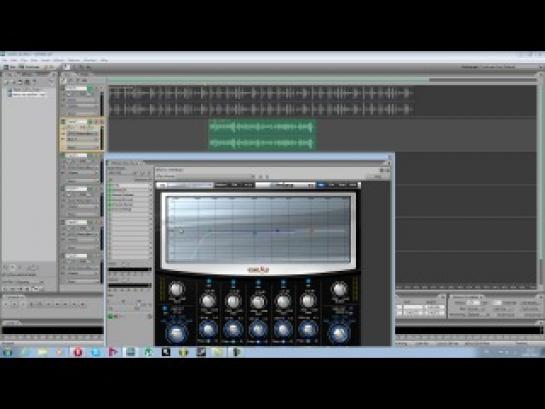545x409 pixels.
Task: Click the second band blue frequency knob
Action: [233, 329]
